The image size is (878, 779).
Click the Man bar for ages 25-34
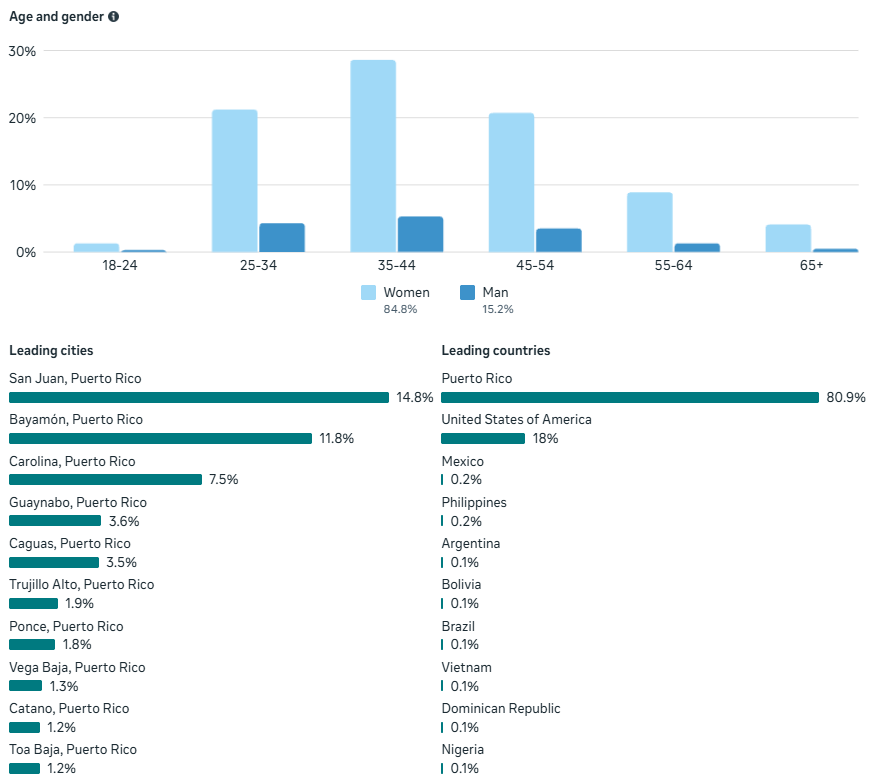click(282, 237)
